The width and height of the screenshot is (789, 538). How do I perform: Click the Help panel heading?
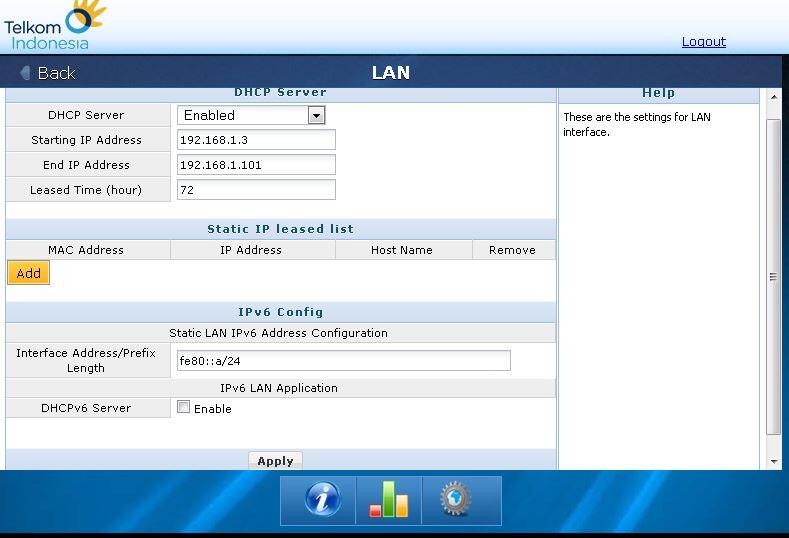(x=659, y=93)
